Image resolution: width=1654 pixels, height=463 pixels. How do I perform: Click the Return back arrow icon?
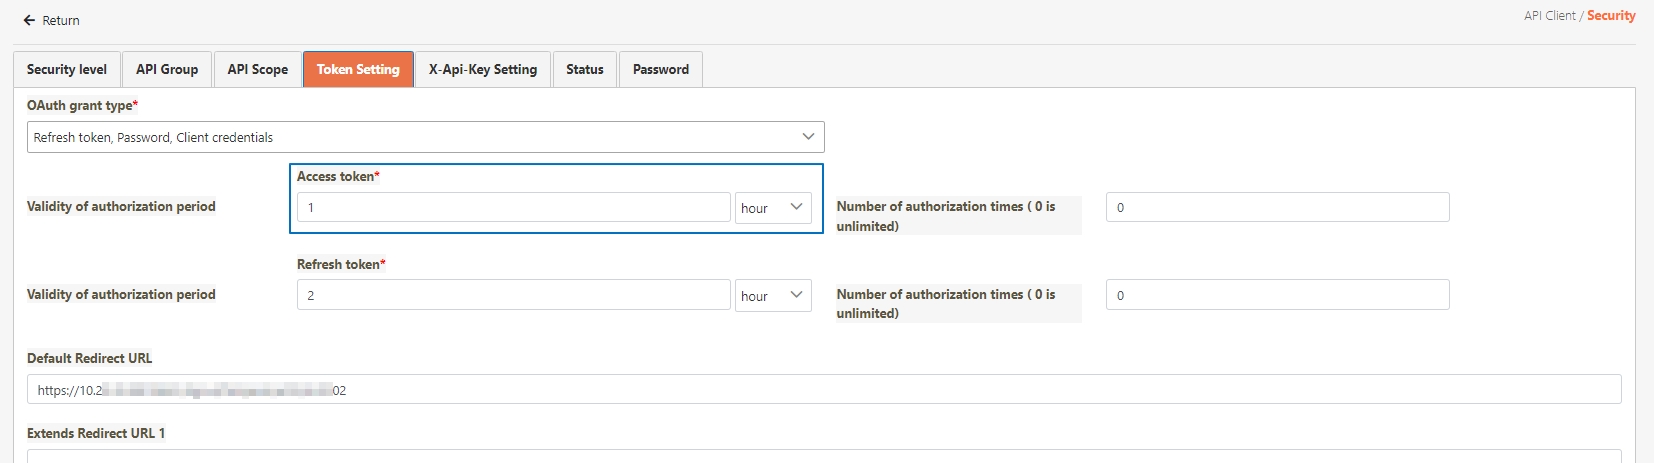[x=29, y=20]
